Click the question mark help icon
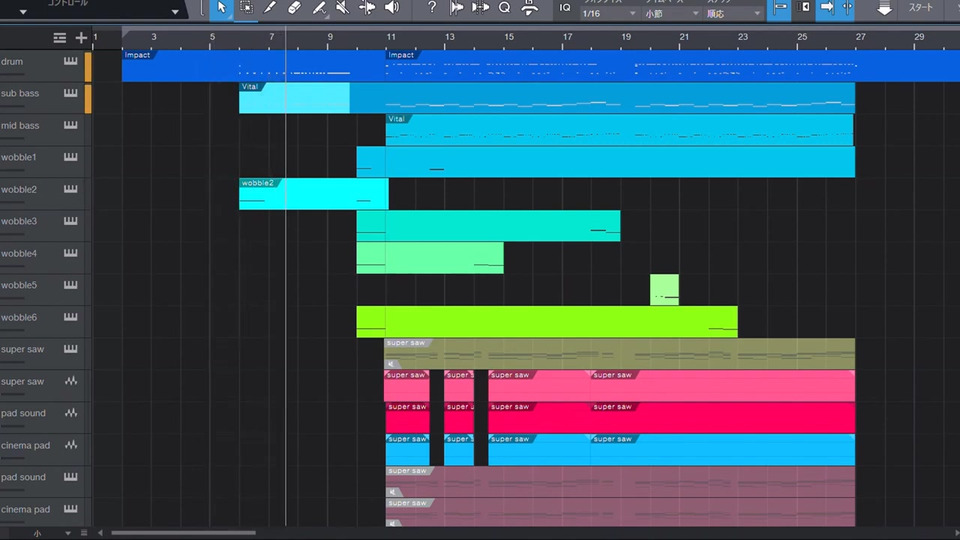The width and height of the screenshot is (960, 540). click(x=432, y=8)
